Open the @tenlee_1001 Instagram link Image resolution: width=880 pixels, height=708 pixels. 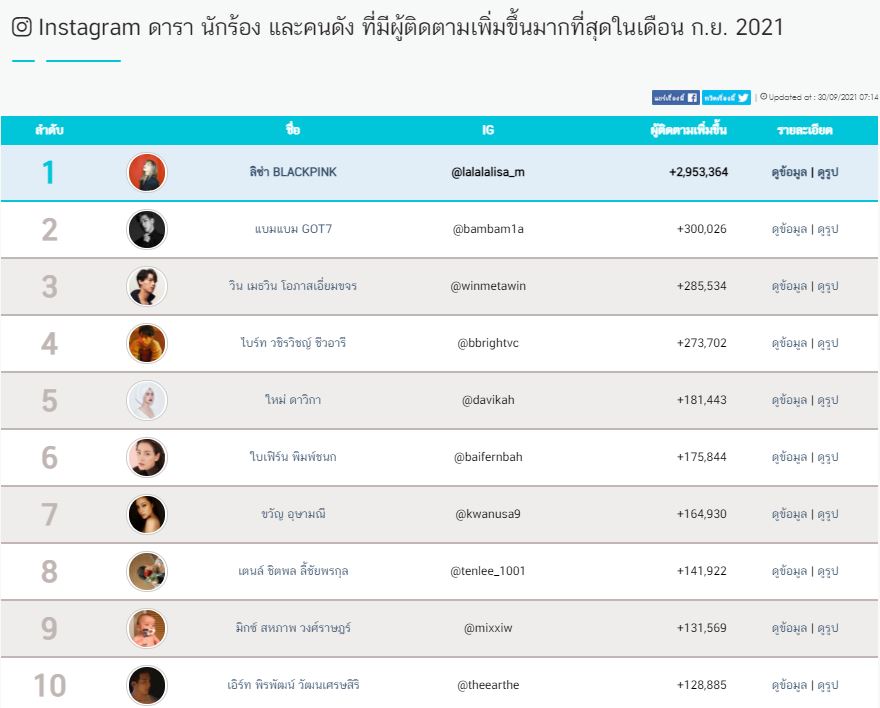pyautogui.click(x=488, y=571)
